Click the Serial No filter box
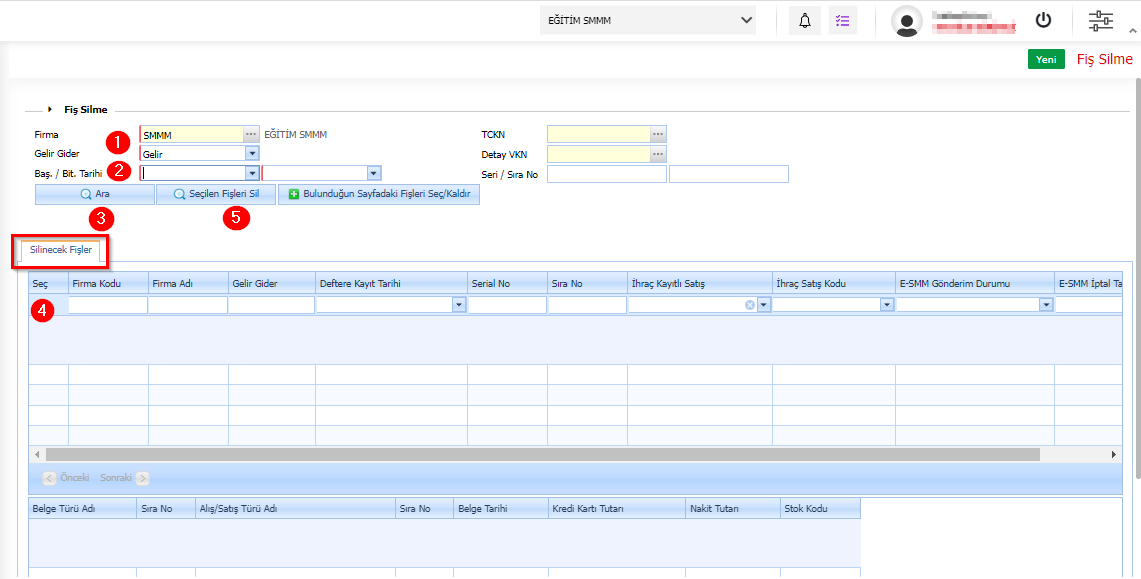This screenshot has width=1141, height=579. (x=507, y=306)
